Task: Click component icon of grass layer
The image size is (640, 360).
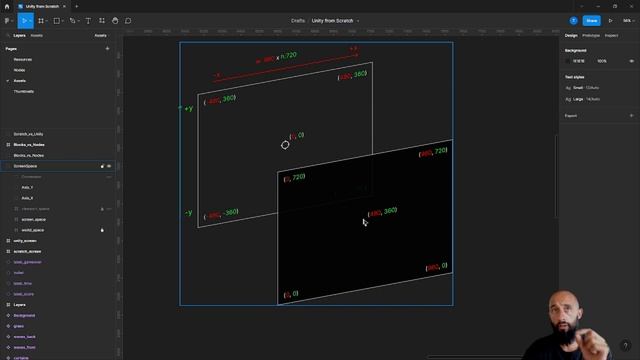Action: tap(8, 326)
